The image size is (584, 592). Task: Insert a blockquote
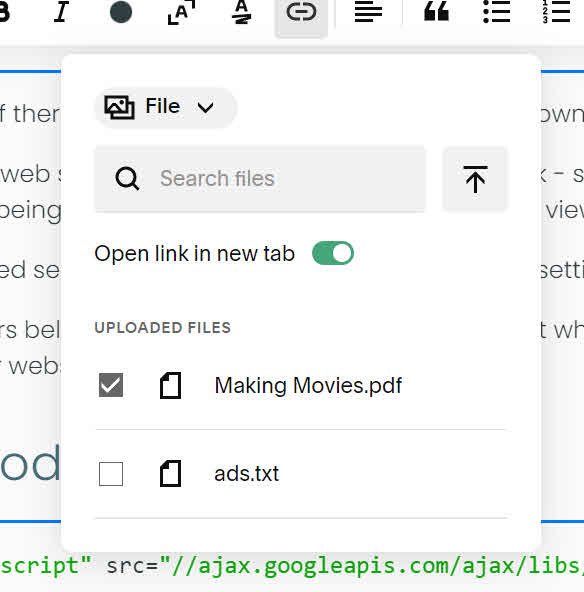(x=436, y=11)
